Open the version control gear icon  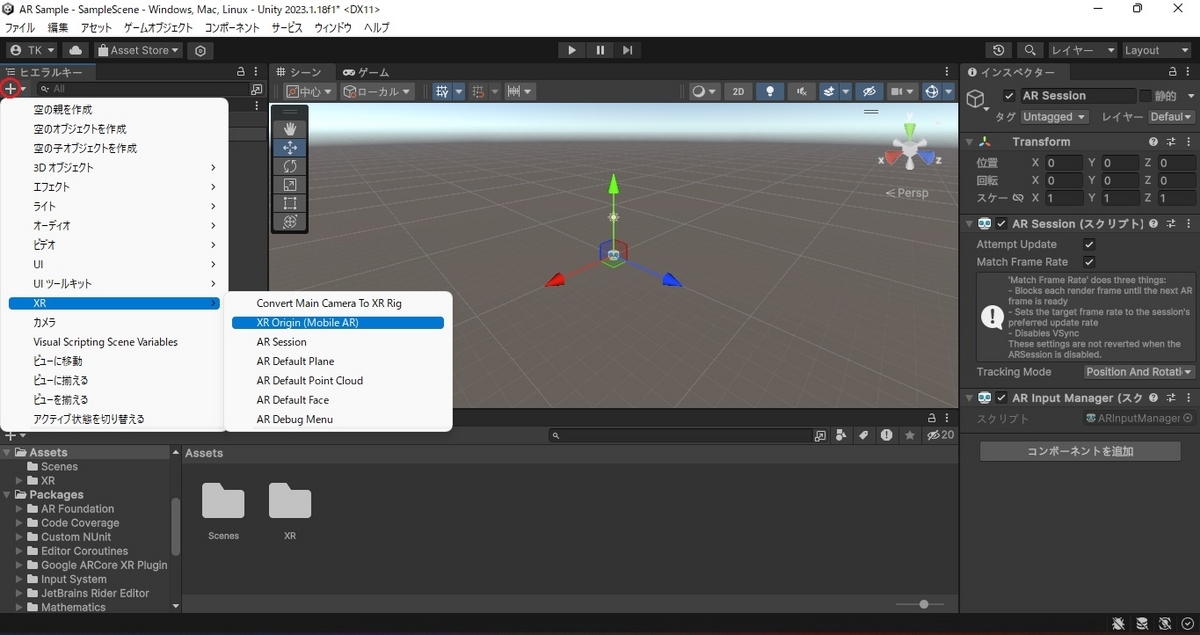pos(201,50)
